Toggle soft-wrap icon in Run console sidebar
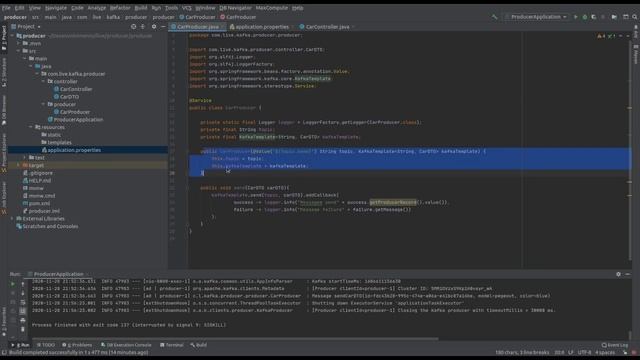 coord(23,302)
